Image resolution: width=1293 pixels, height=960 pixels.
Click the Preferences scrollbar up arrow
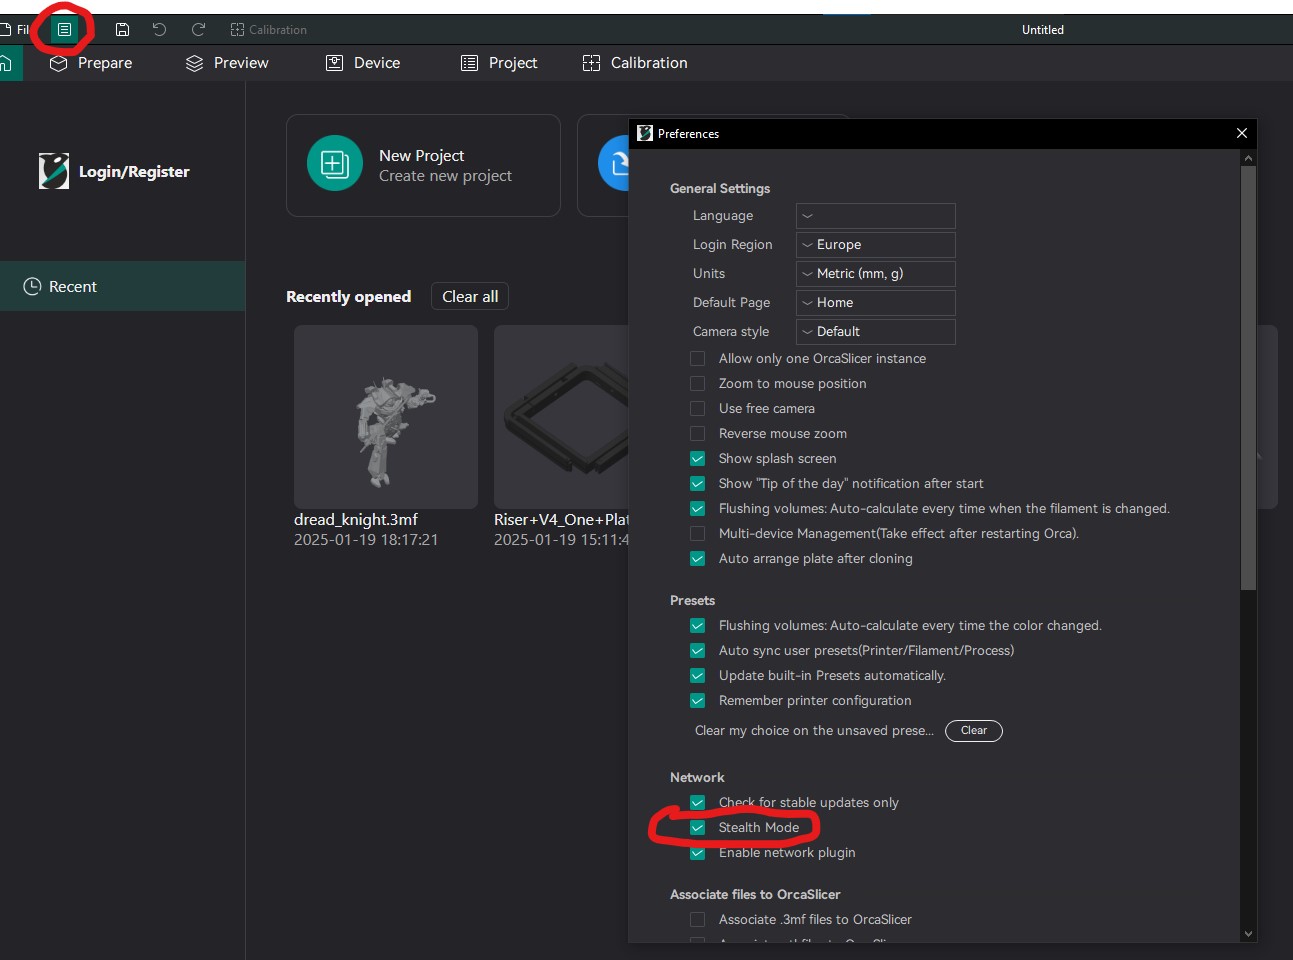point(1248,158)
